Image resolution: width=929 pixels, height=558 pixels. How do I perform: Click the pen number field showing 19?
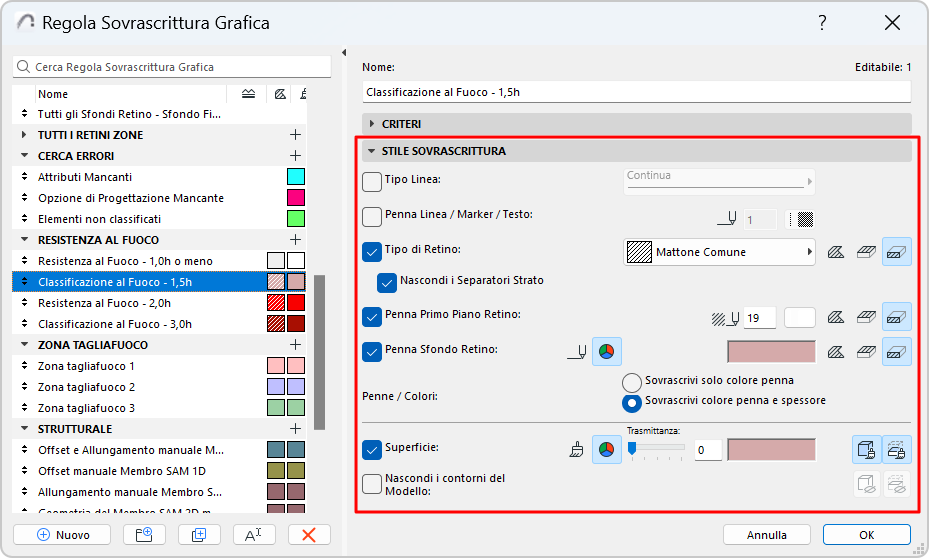pos(759,318)
